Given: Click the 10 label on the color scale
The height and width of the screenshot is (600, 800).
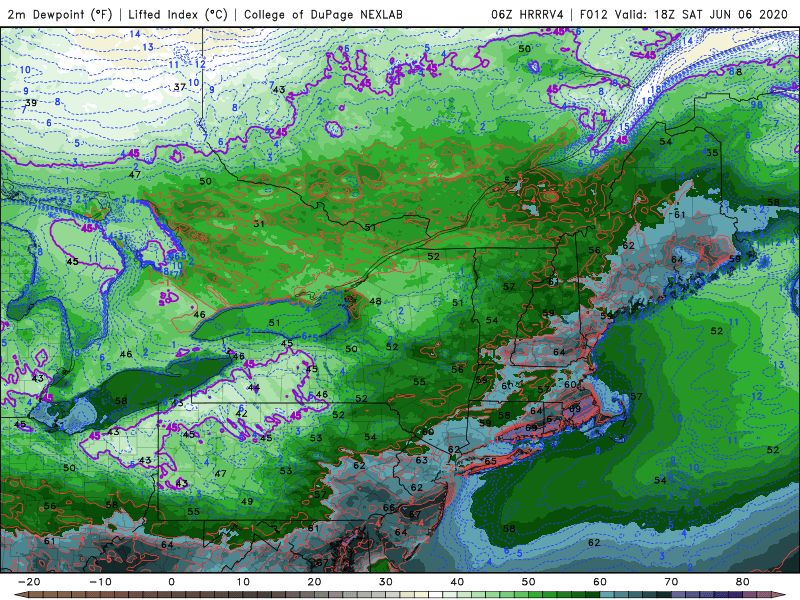Looking at the screenshot, I should coord(243,582).
